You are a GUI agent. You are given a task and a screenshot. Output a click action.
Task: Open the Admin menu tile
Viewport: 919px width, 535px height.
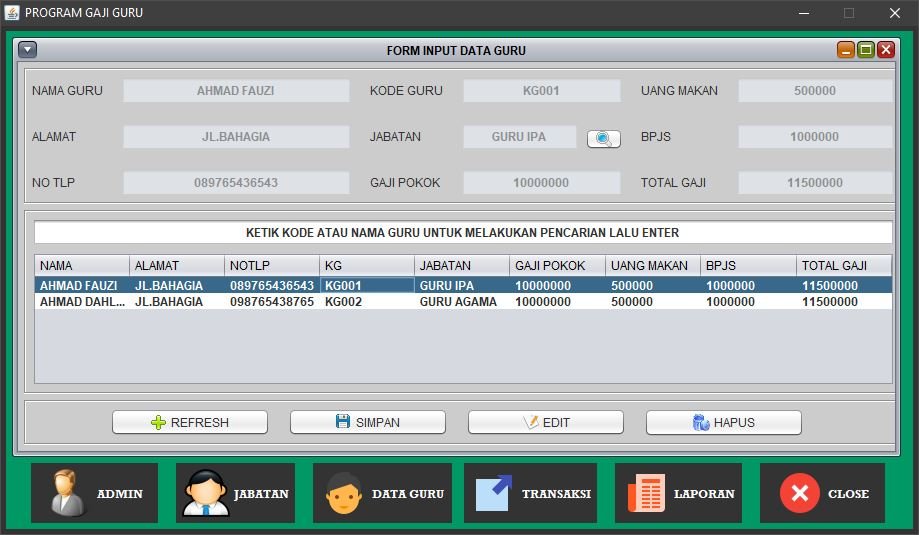(94, 493)
